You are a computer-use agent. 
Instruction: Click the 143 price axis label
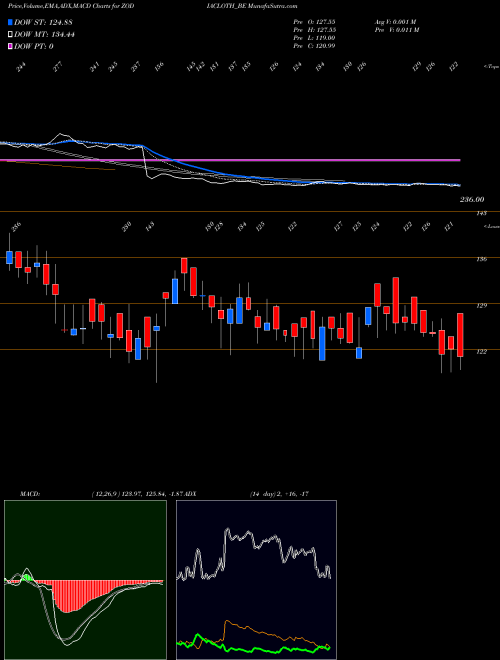[481, 213]
